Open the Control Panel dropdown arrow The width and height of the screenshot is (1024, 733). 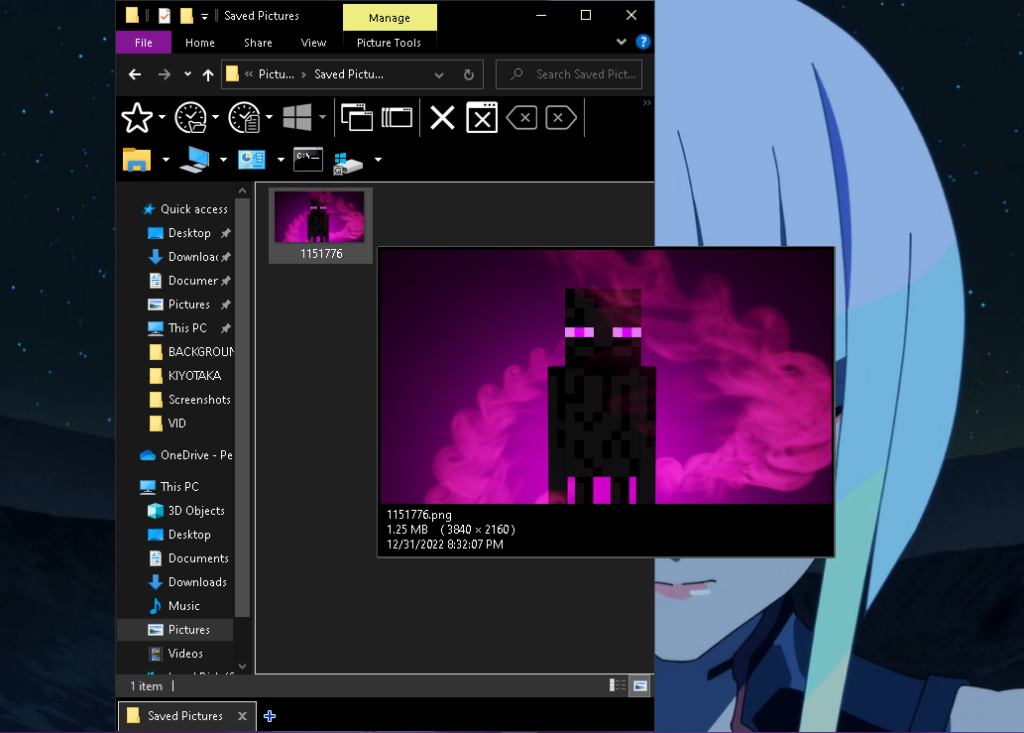[x=281, y=159]
